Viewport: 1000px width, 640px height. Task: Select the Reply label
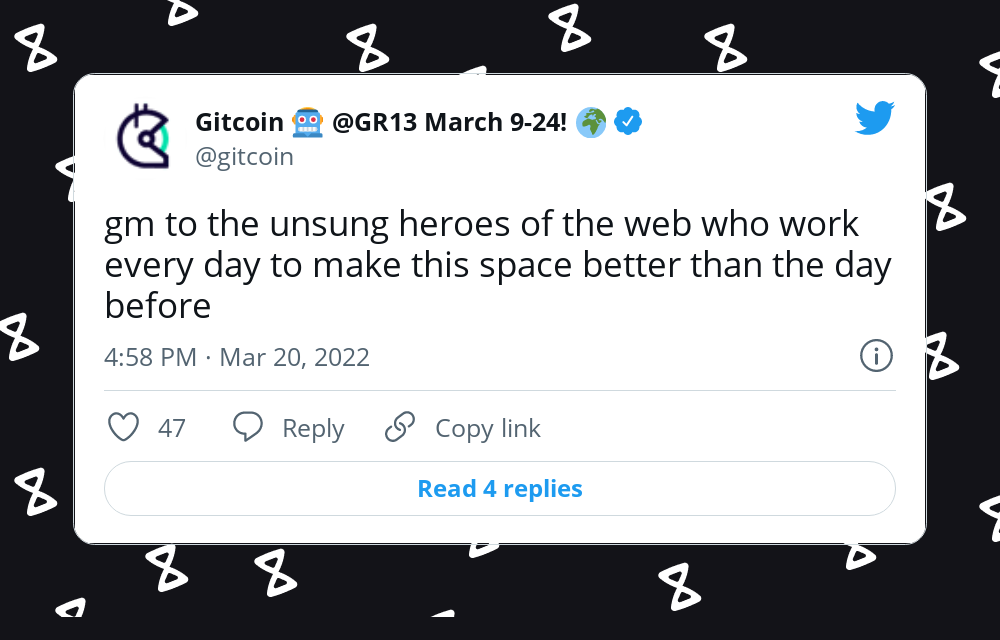pos(312,428)
